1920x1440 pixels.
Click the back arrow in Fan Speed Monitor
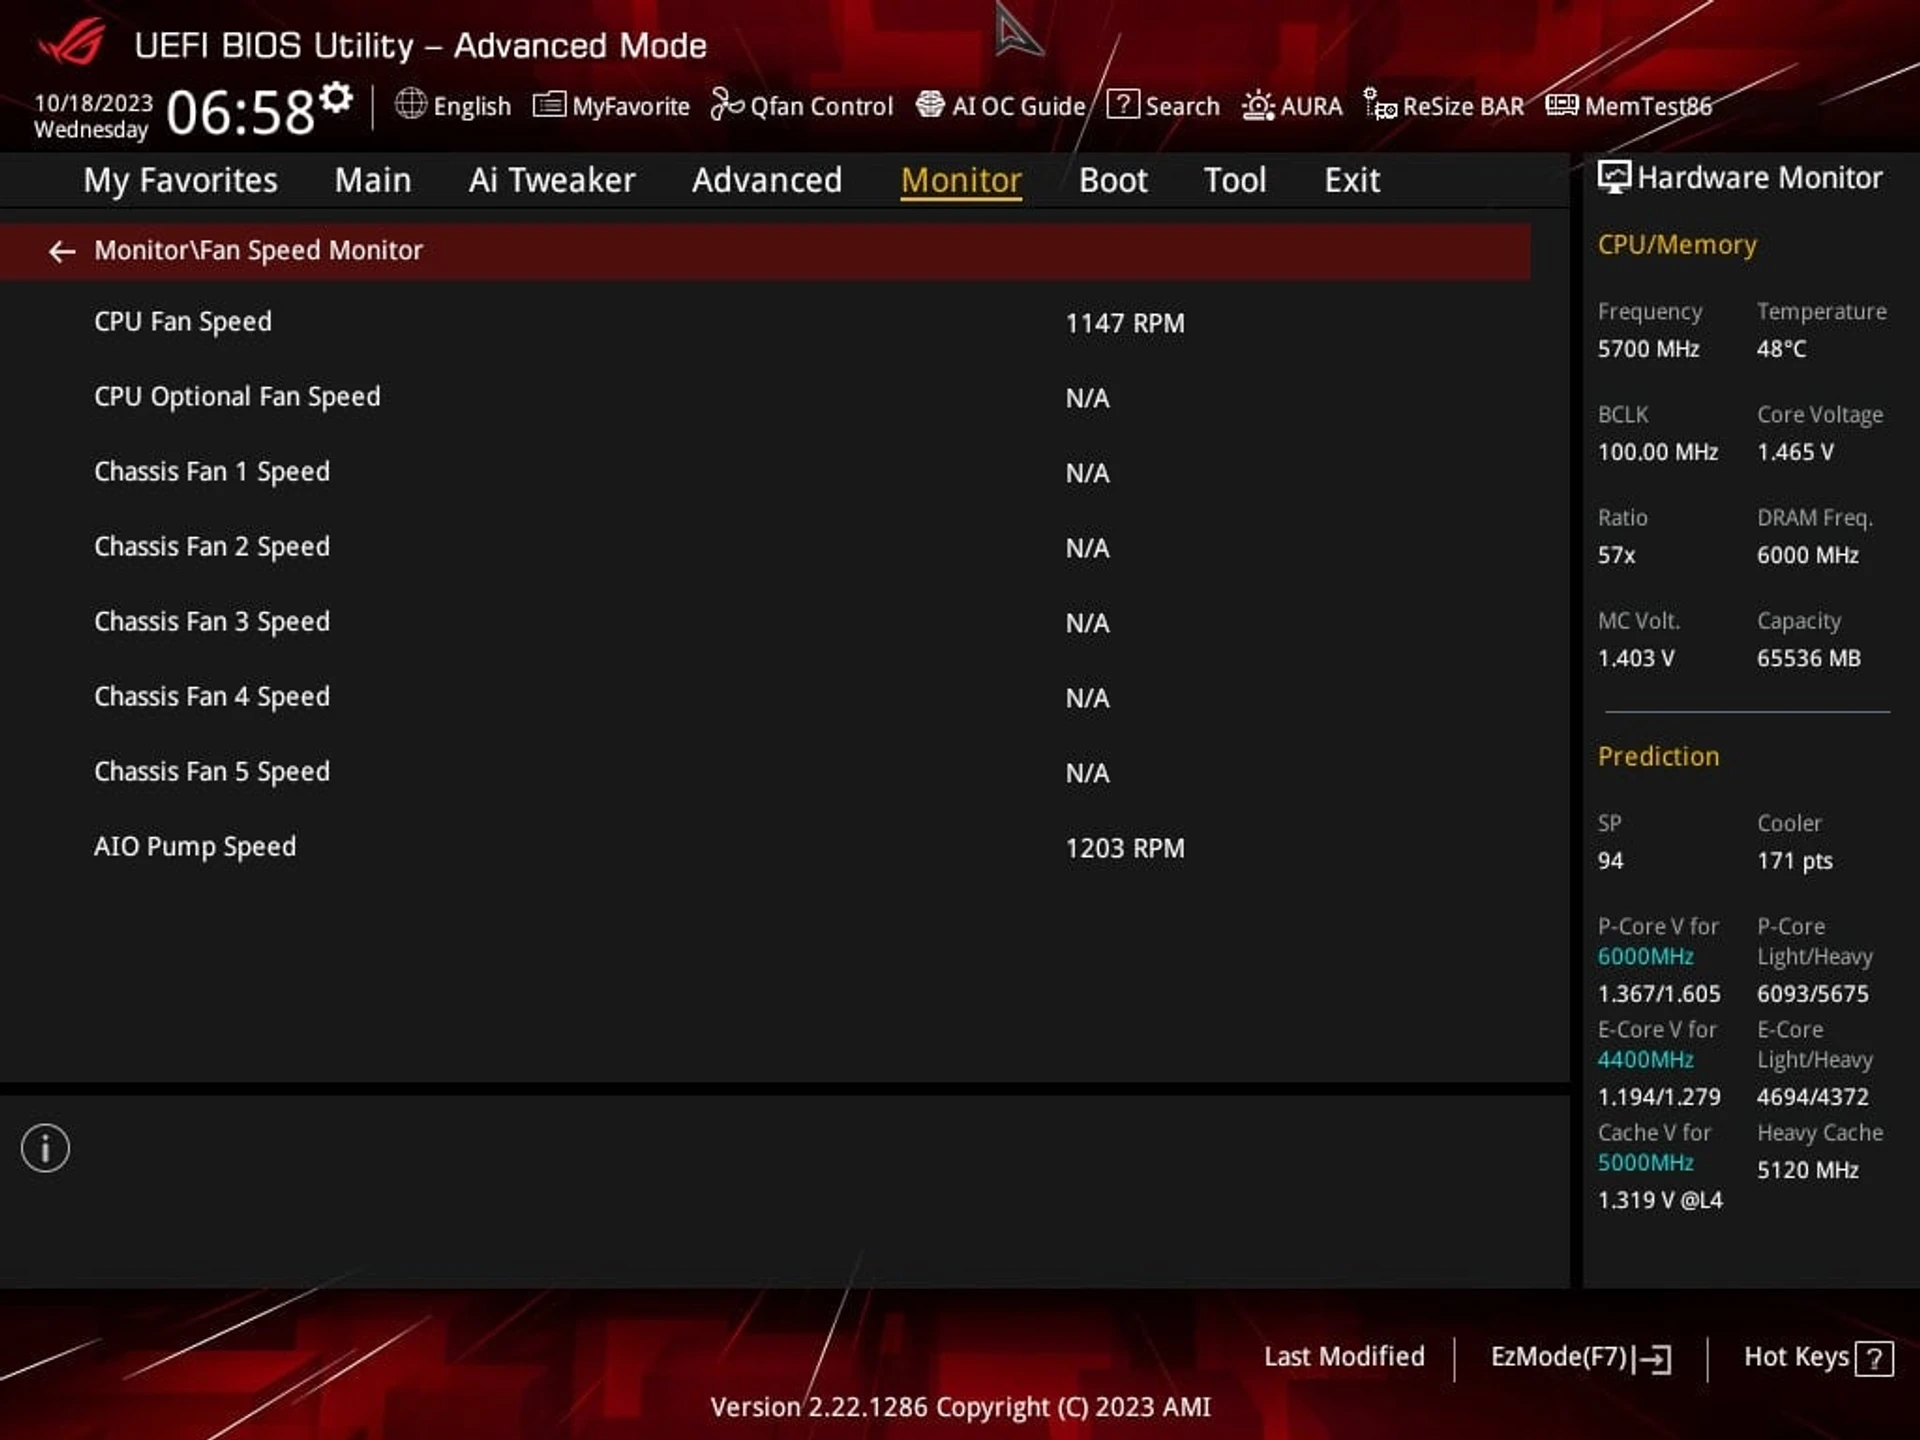tap(62, 251)
